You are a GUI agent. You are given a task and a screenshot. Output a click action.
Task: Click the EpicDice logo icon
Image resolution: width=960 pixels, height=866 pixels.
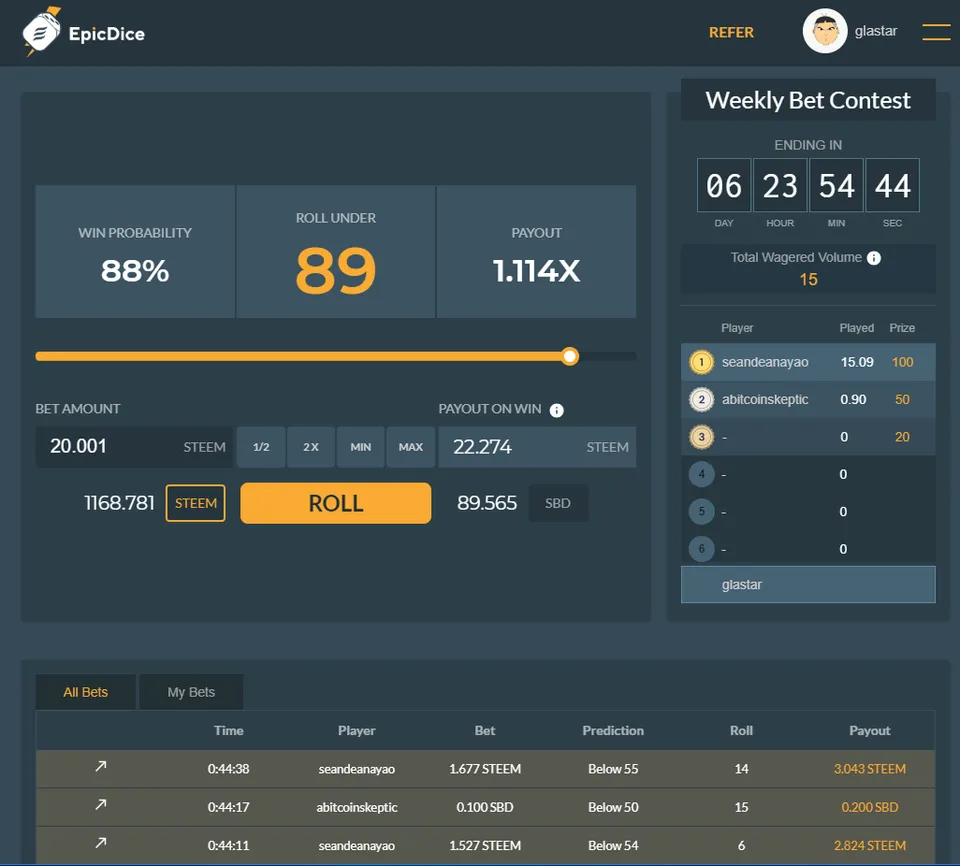[x=41, y=32]
